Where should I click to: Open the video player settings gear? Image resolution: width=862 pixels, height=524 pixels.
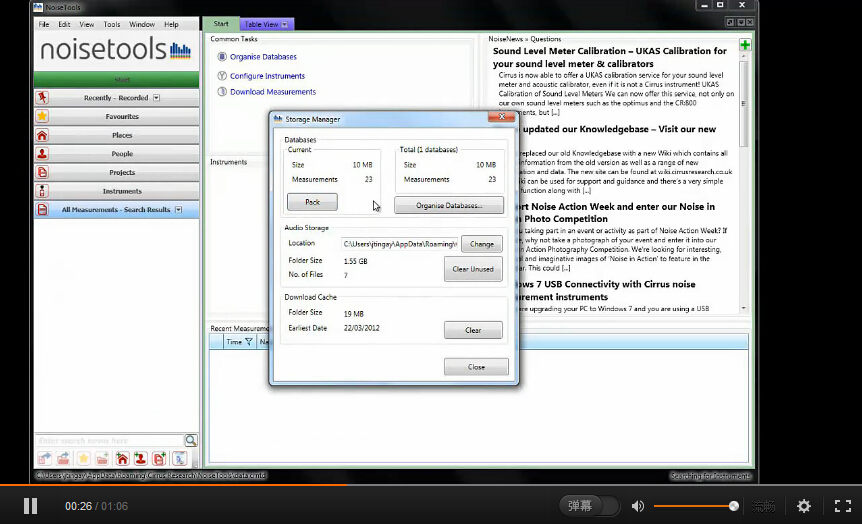804,506
